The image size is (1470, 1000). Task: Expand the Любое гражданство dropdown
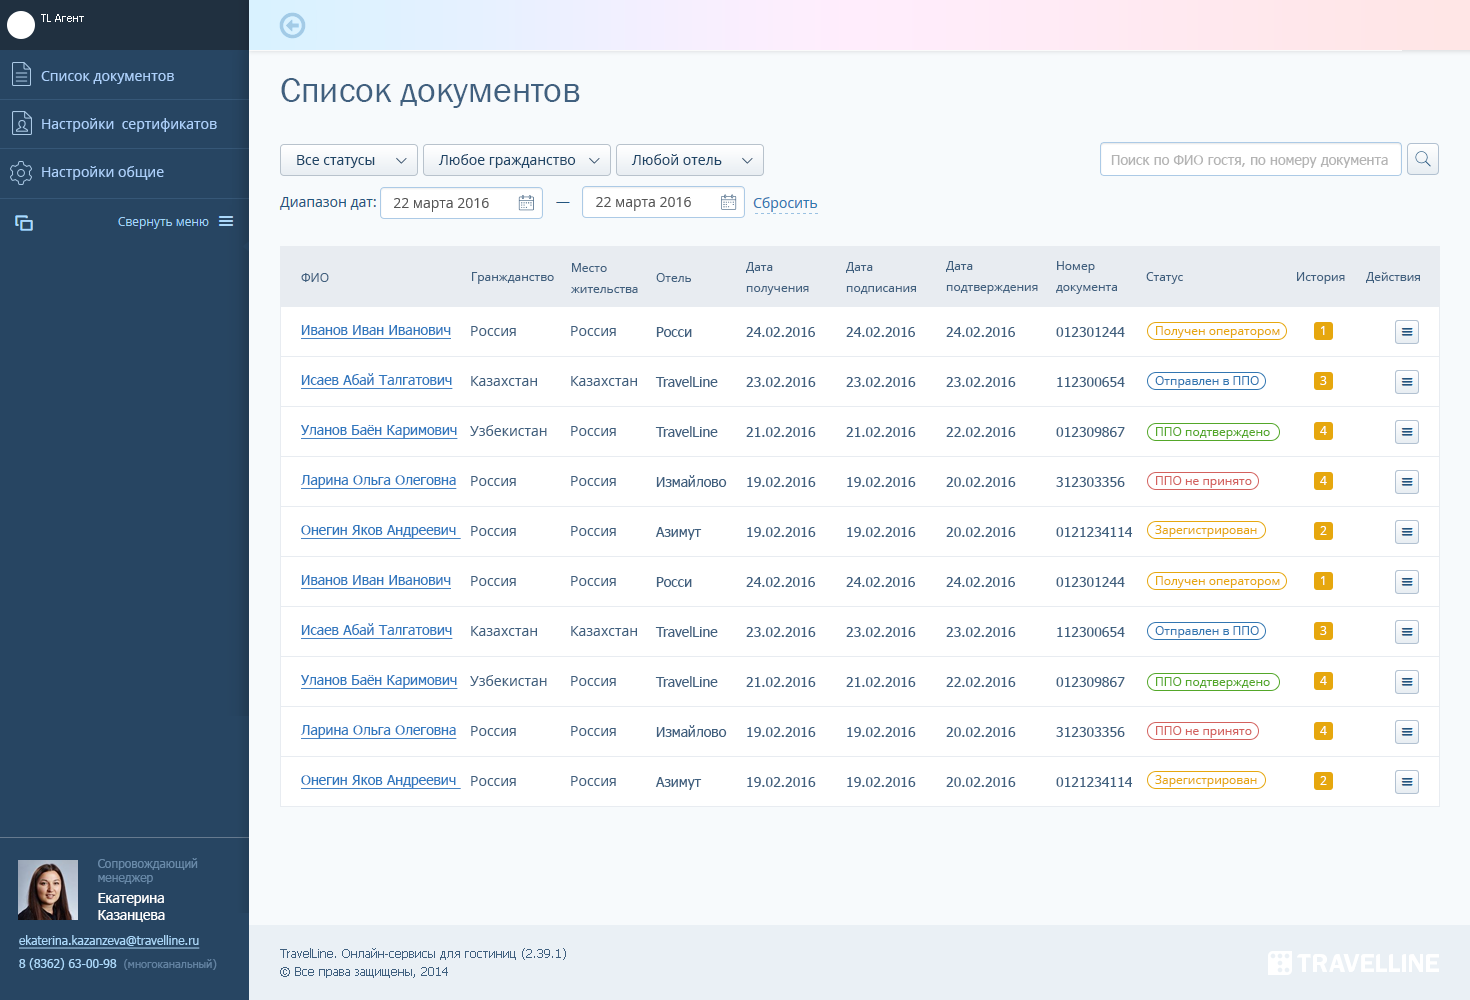coord(517,160)
